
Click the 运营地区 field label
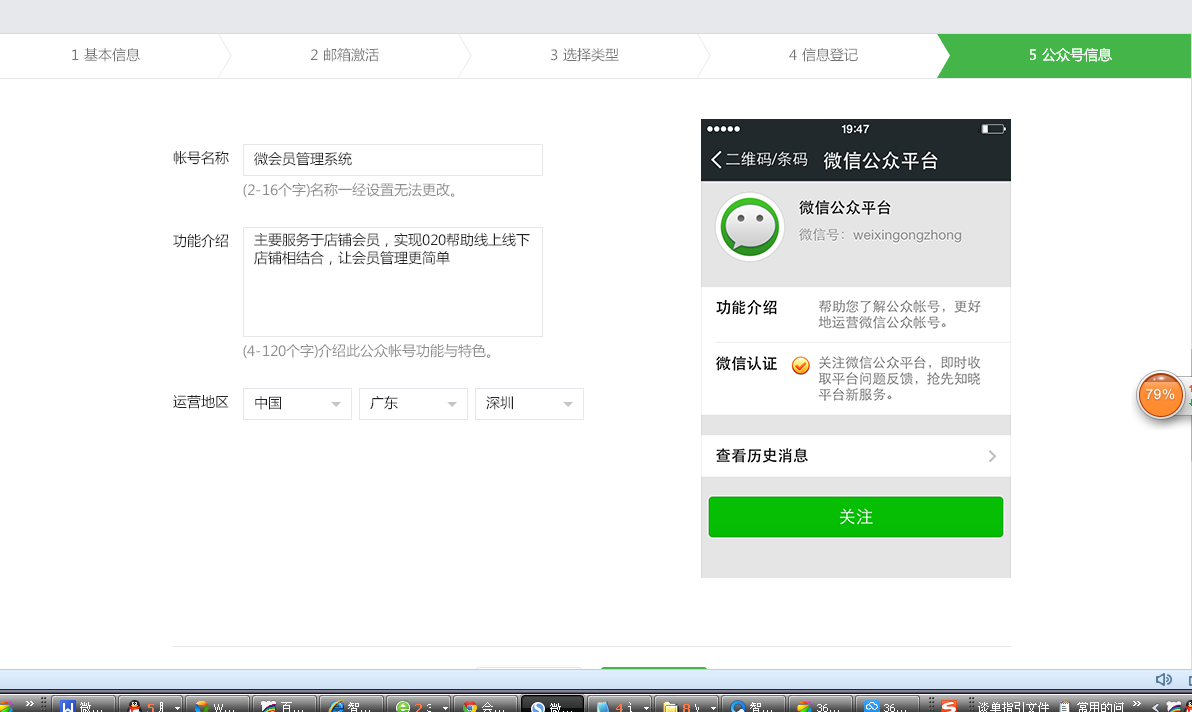click(201, 402)
